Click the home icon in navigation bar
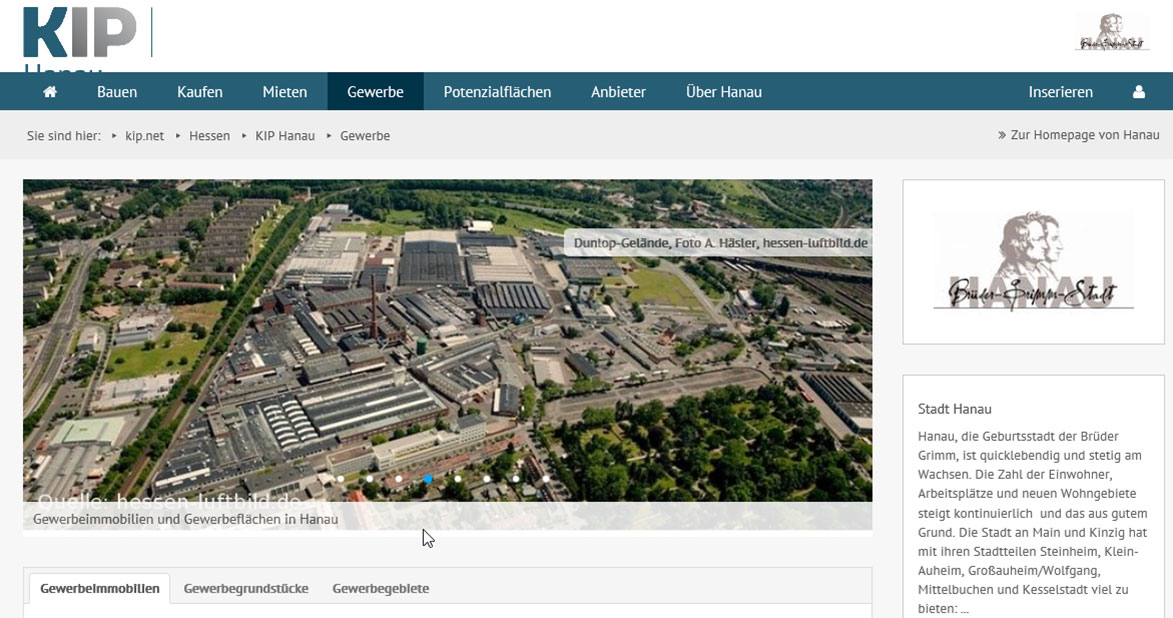The width and height of the screenshot is (1173, 618). pos(49,92)
